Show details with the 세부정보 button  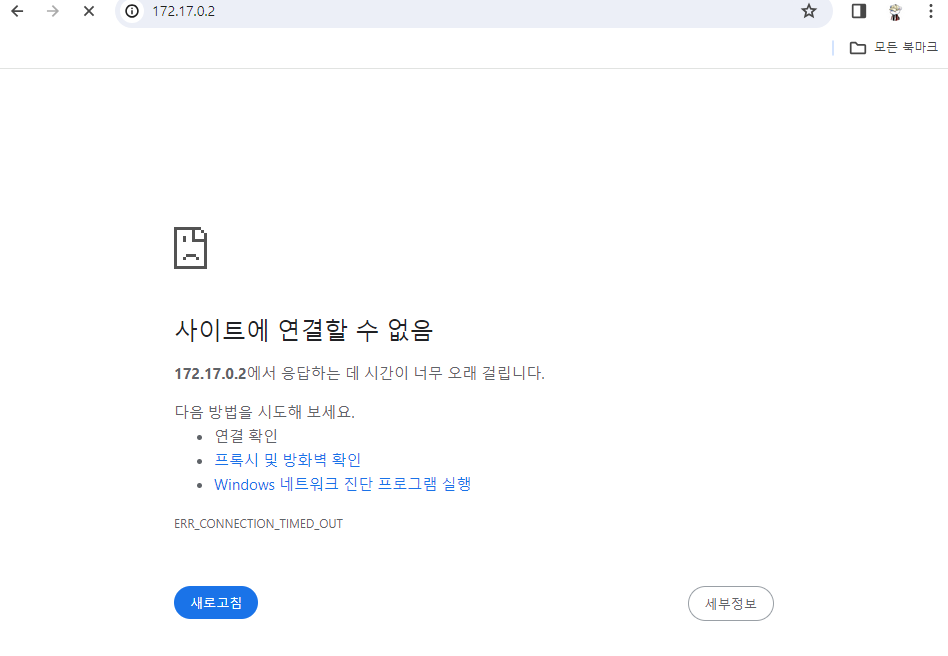point(730,603)
